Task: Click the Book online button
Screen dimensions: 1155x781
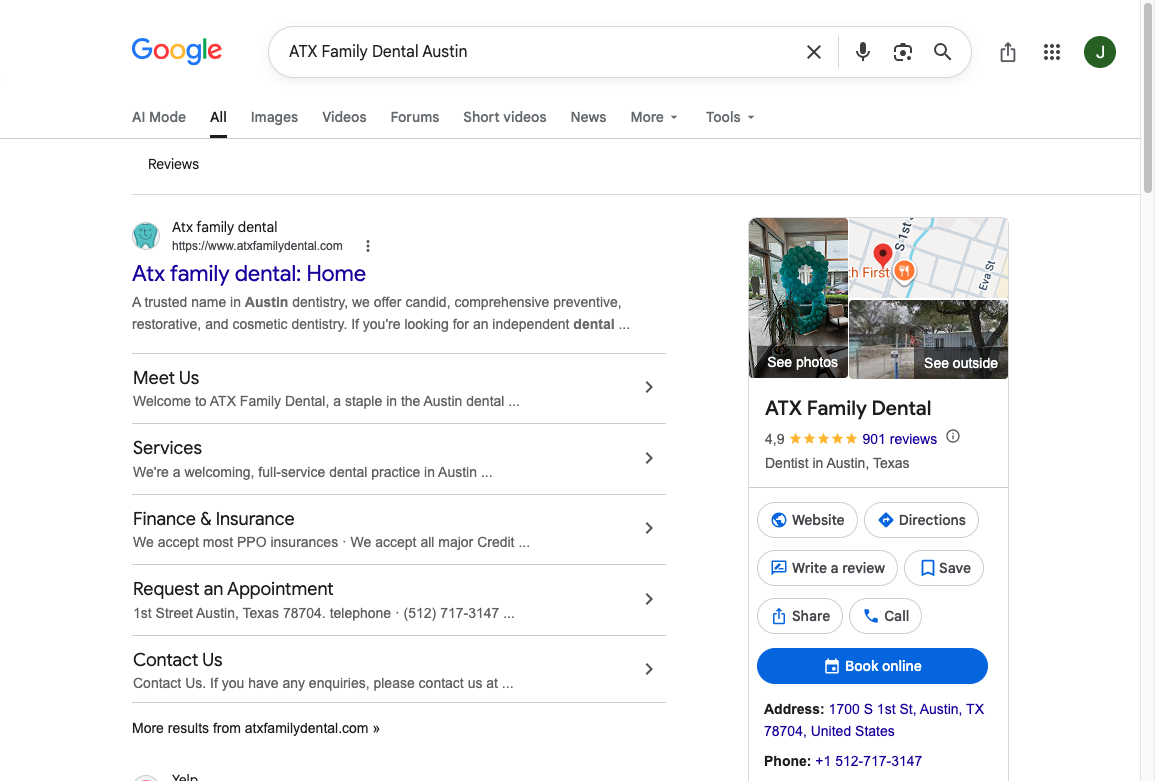Action: [872, 666]
